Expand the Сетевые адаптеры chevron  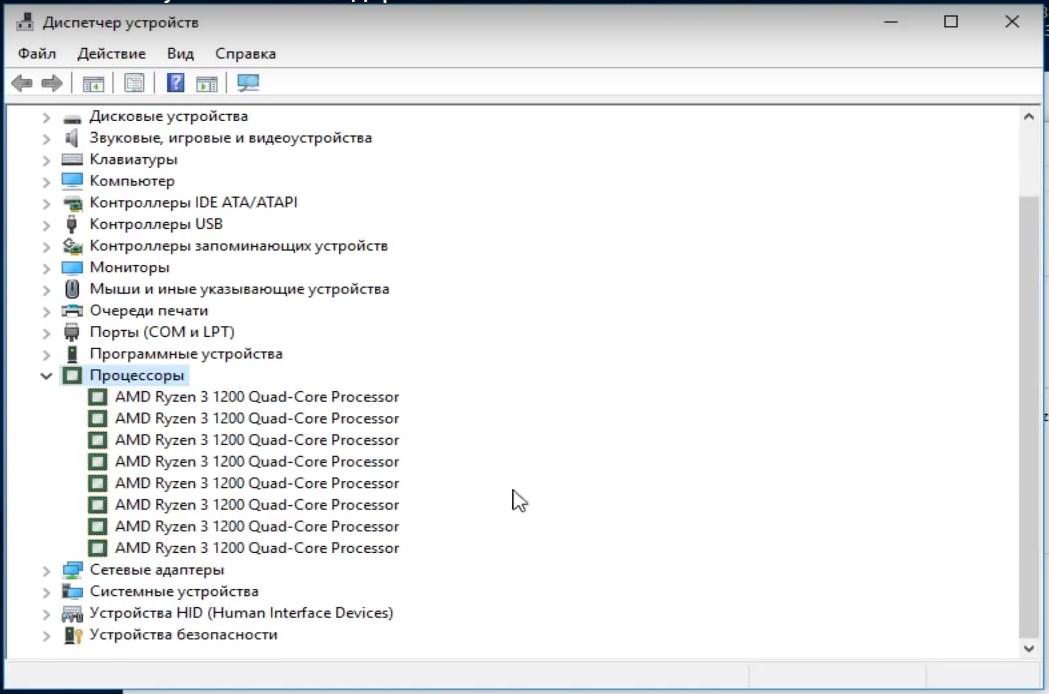coord(46,572)
